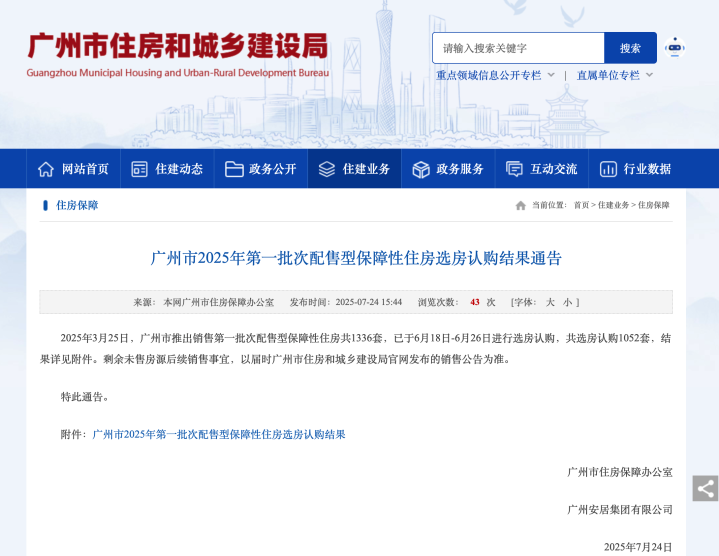719x556 pixels.
Task: Click the share icon at right edge
Action: 705,488
